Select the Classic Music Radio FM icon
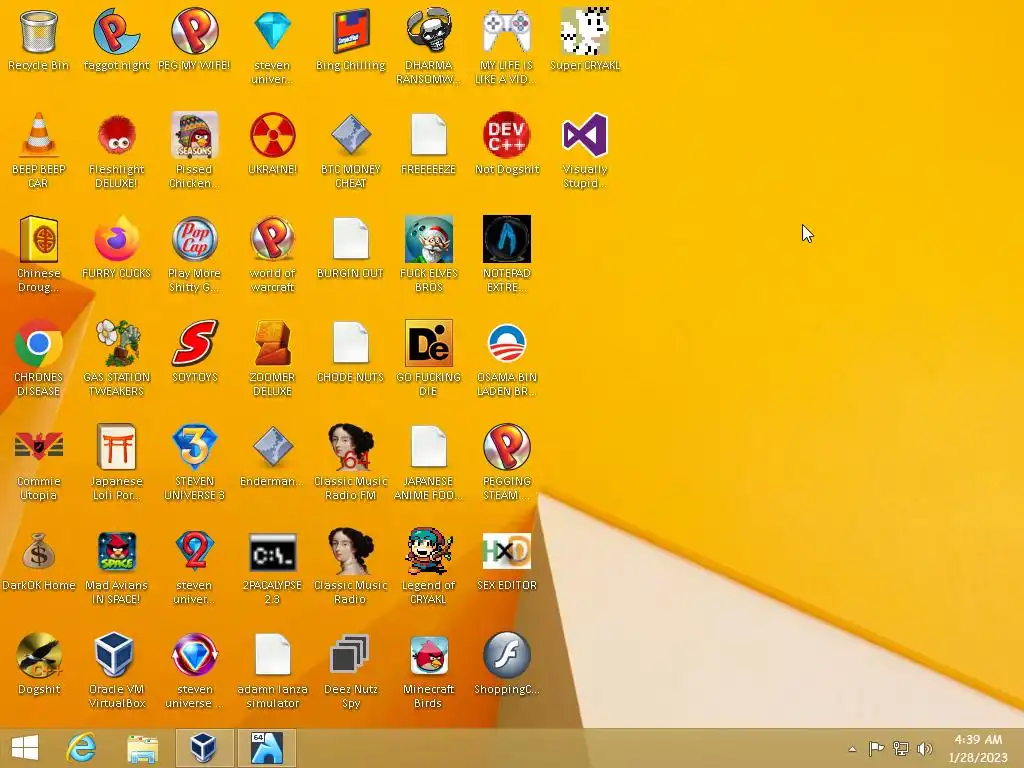 pos(351,447)
